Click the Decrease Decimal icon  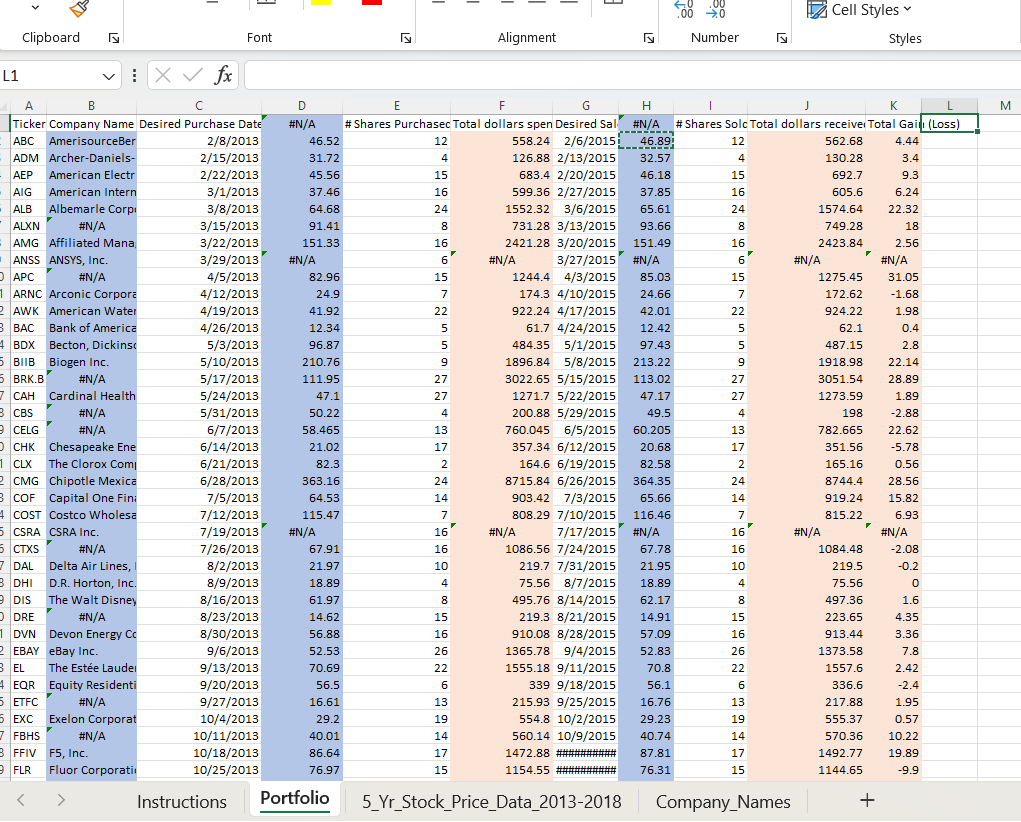click(716, 9)
